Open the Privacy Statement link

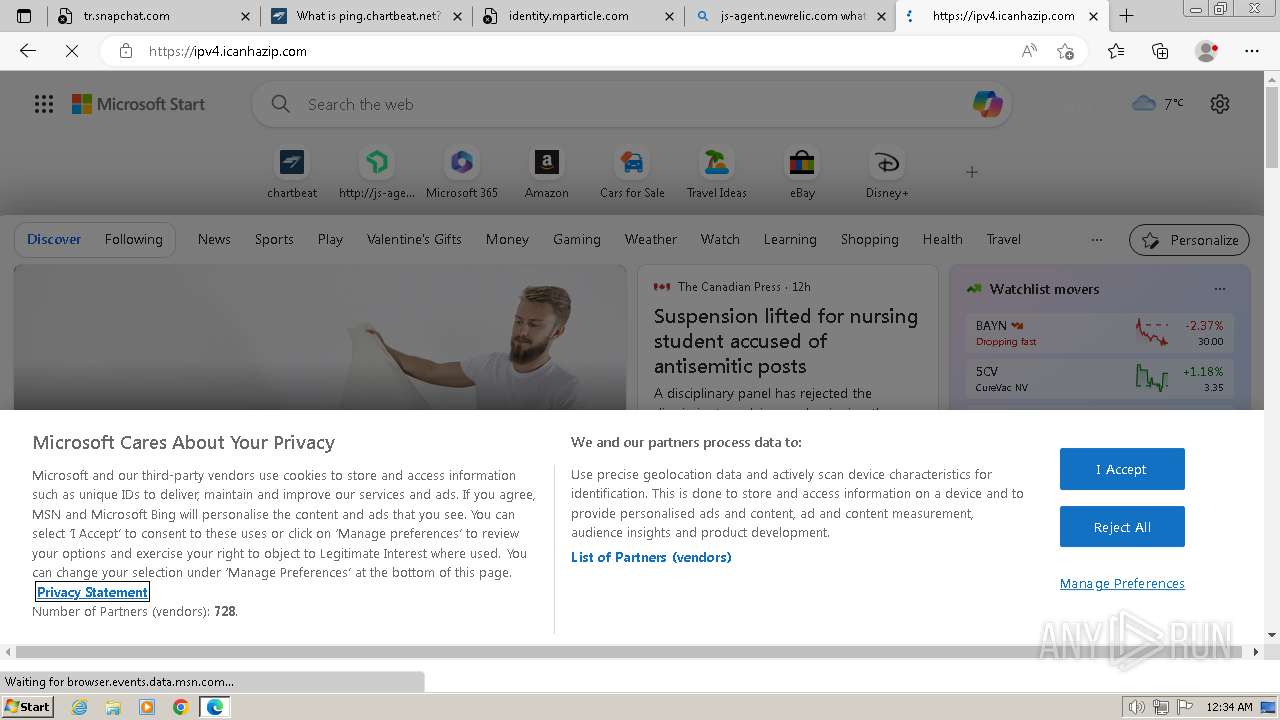(x=92, y=592)
